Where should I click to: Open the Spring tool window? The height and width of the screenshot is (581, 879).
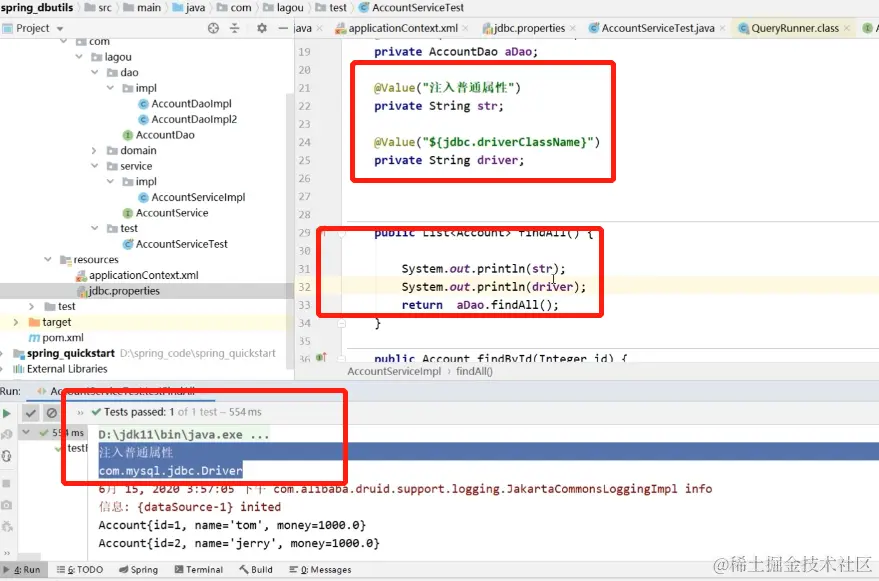click(x=138, y=570)
